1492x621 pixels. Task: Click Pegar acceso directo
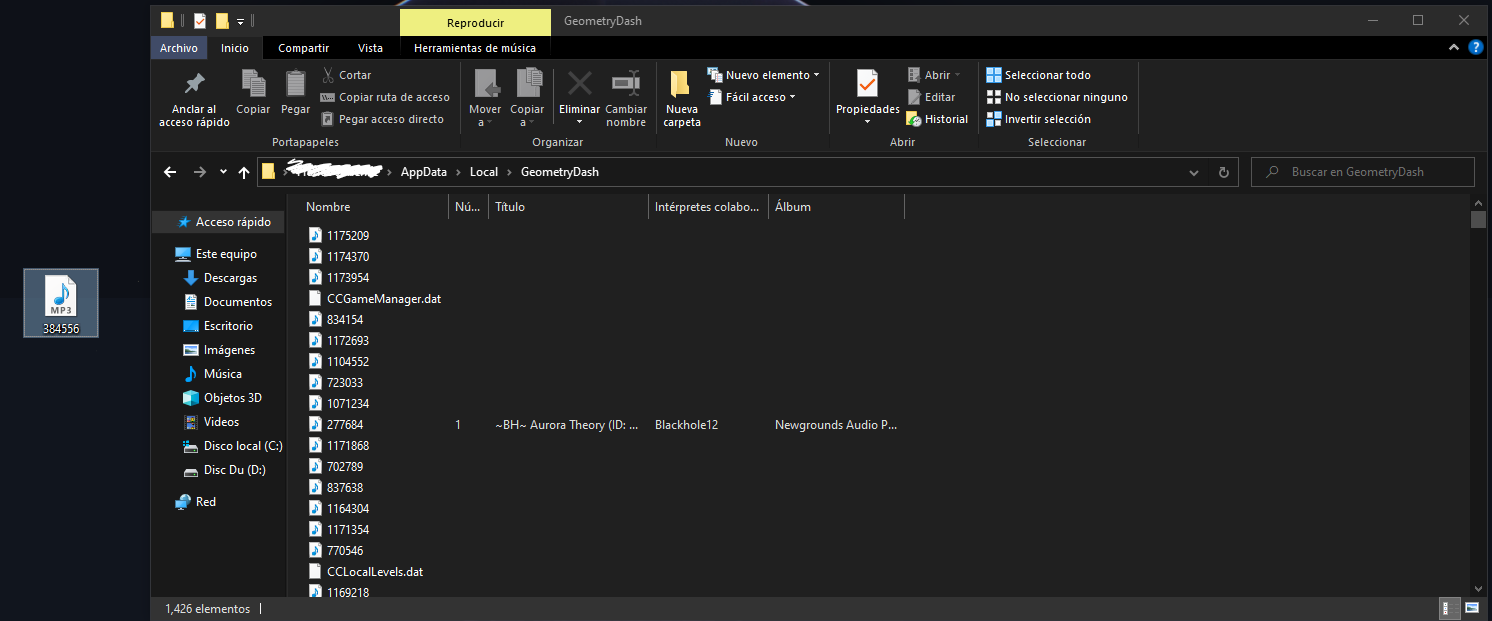pos(382,119)
